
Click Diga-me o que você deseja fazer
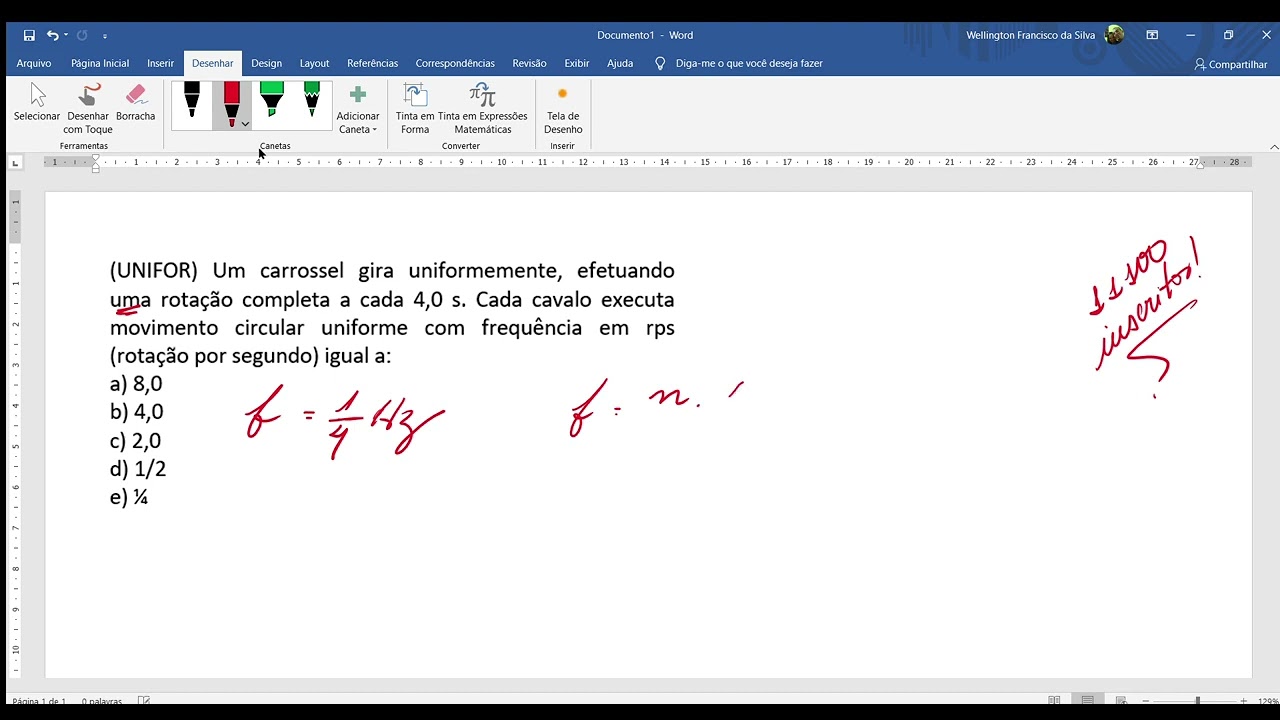click(749, 63)
